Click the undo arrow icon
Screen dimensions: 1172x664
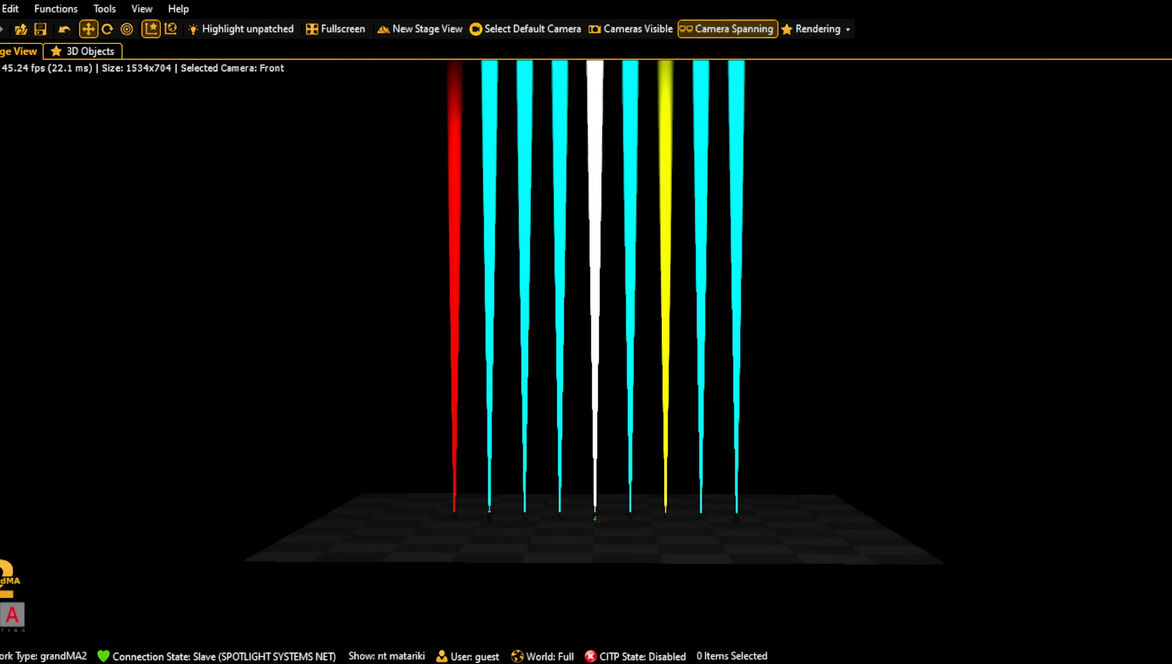(64, 29)
